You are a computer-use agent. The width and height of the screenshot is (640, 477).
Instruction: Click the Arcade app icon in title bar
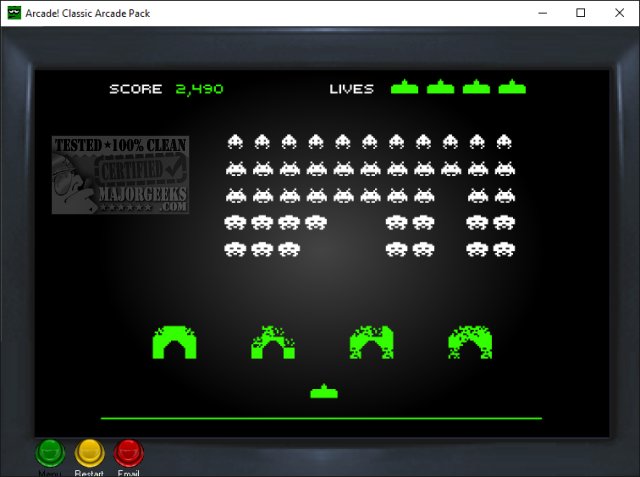click(14, 13)
